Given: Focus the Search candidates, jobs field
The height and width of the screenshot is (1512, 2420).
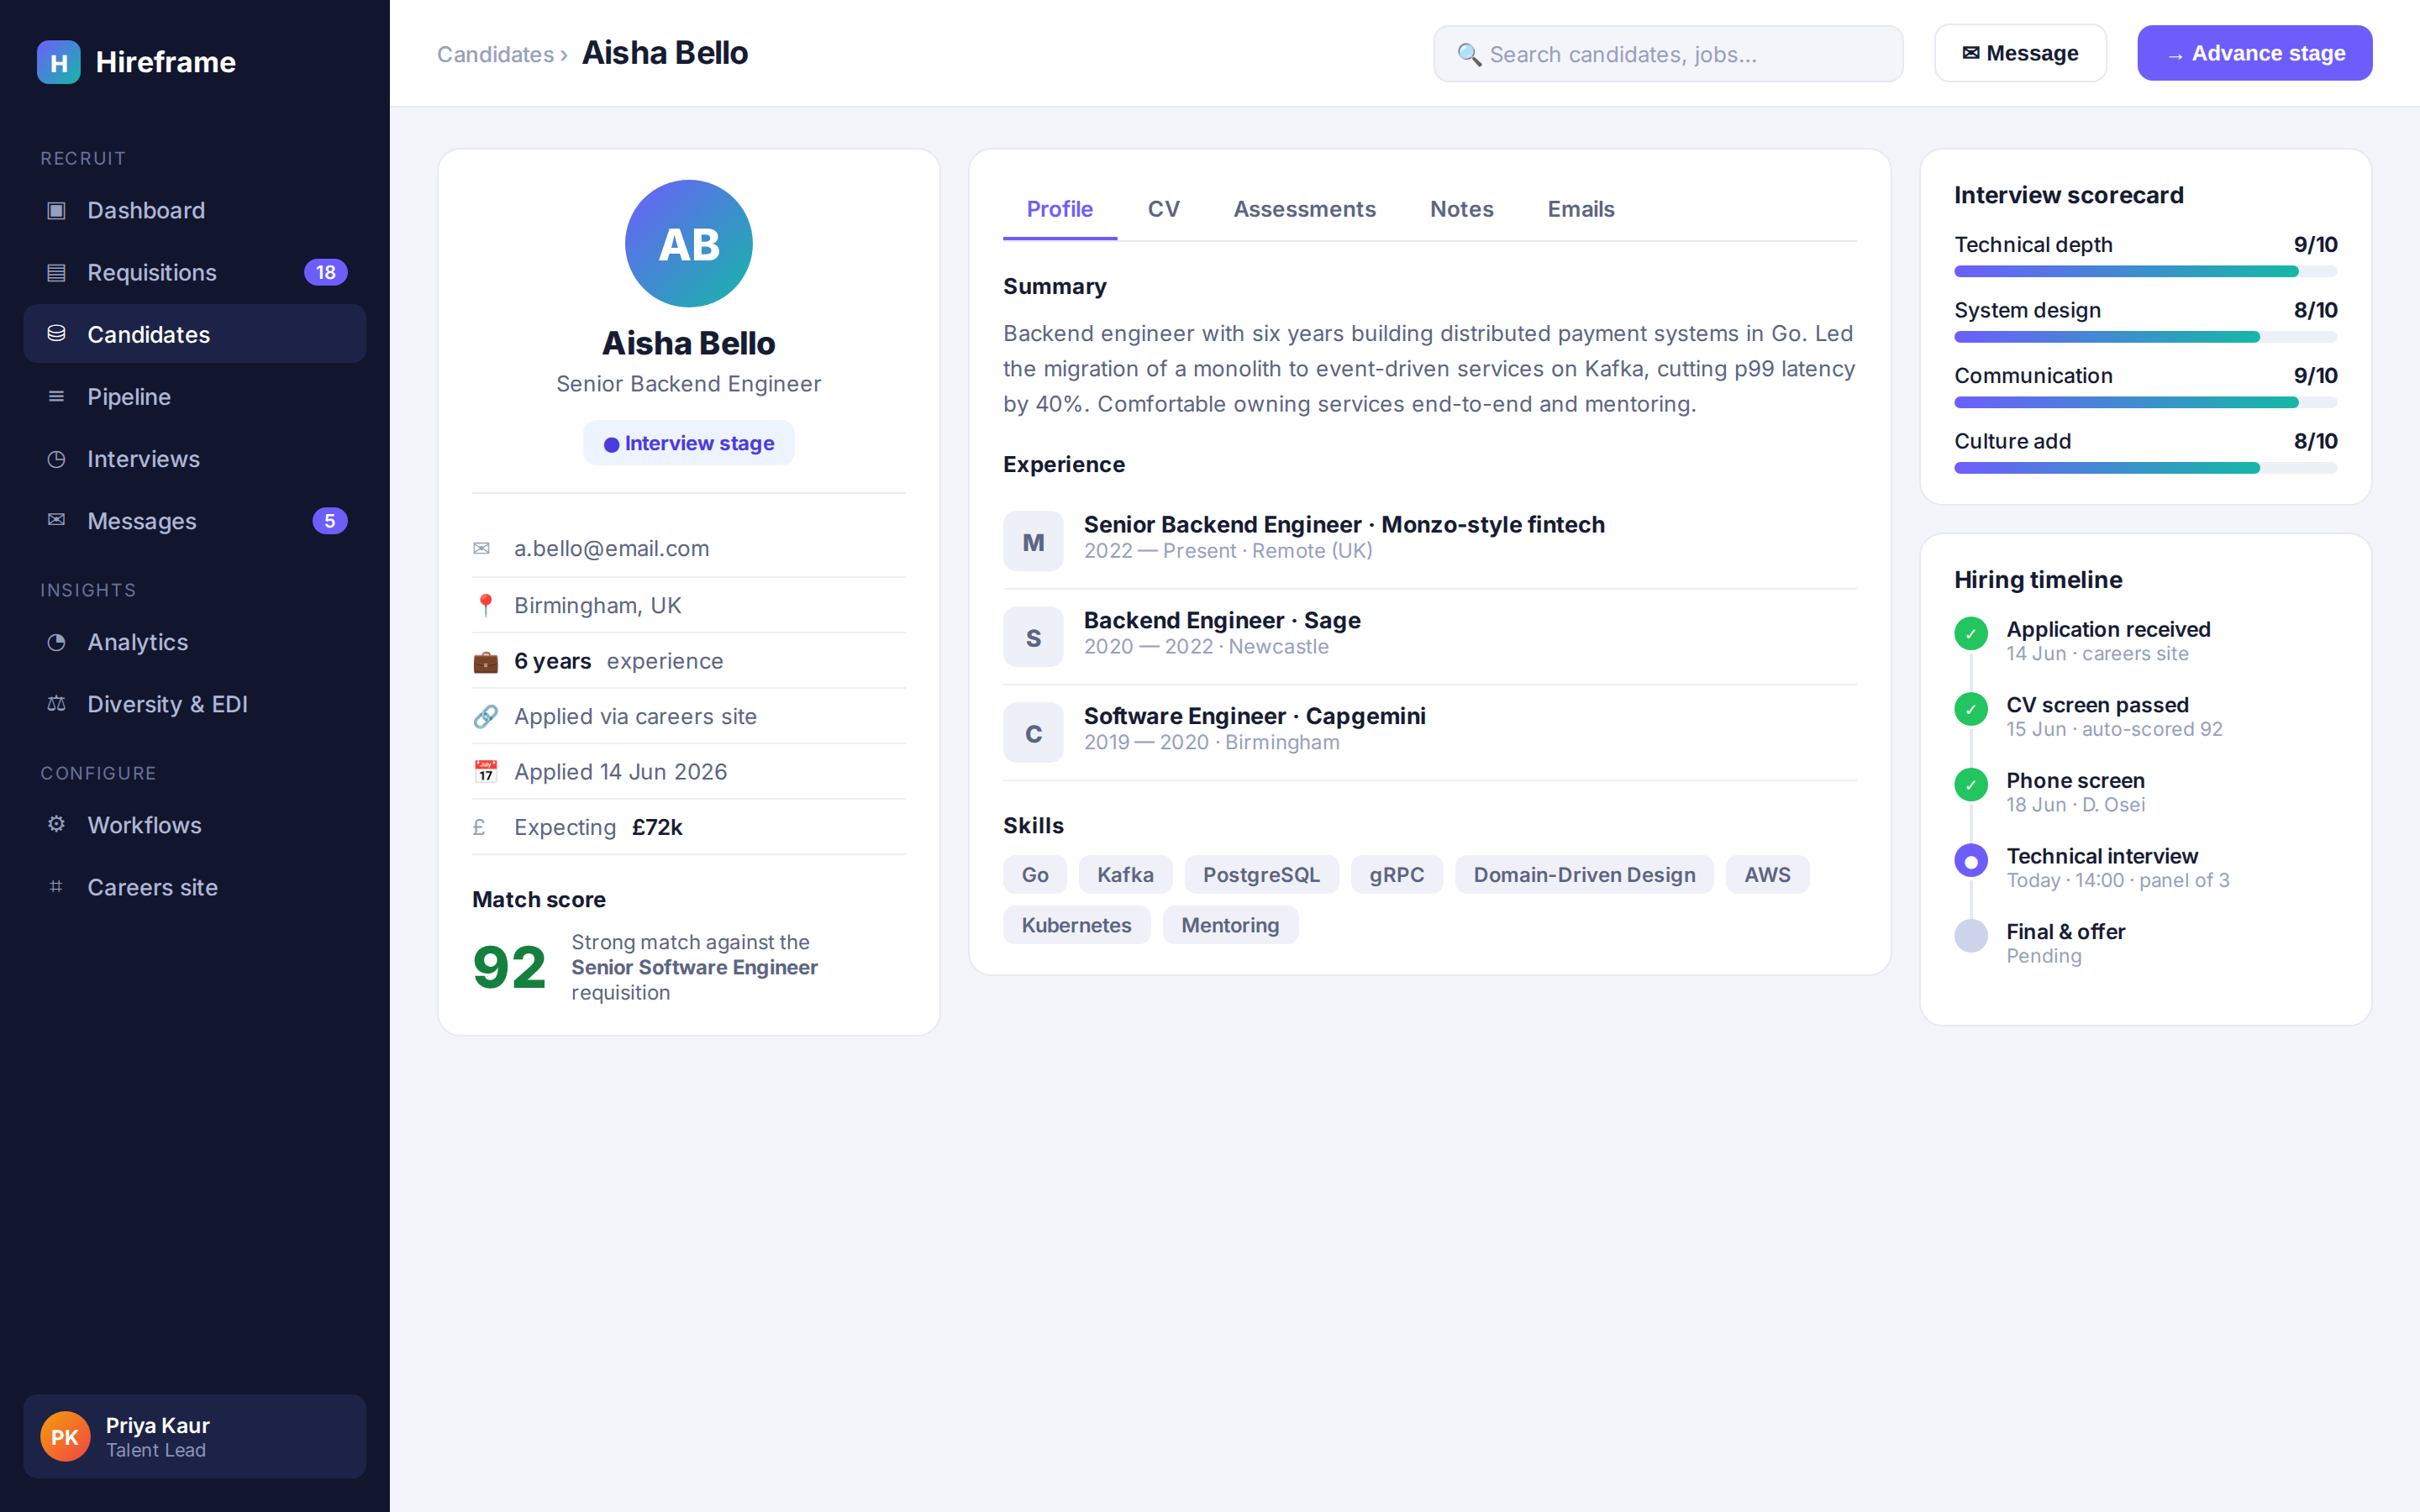Looking at the screenshot, I should [1668, 54].
